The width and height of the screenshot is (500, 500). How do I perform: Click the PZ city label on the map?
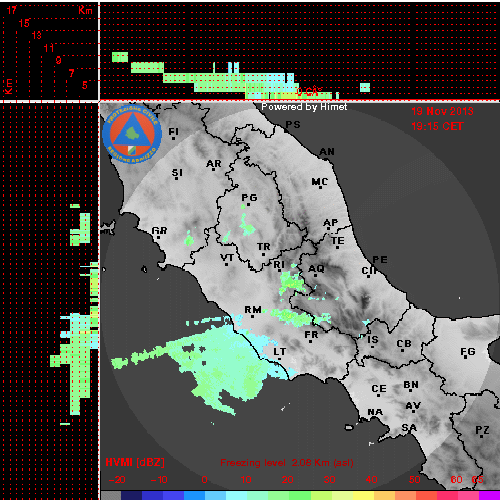[x=482, y=430]
